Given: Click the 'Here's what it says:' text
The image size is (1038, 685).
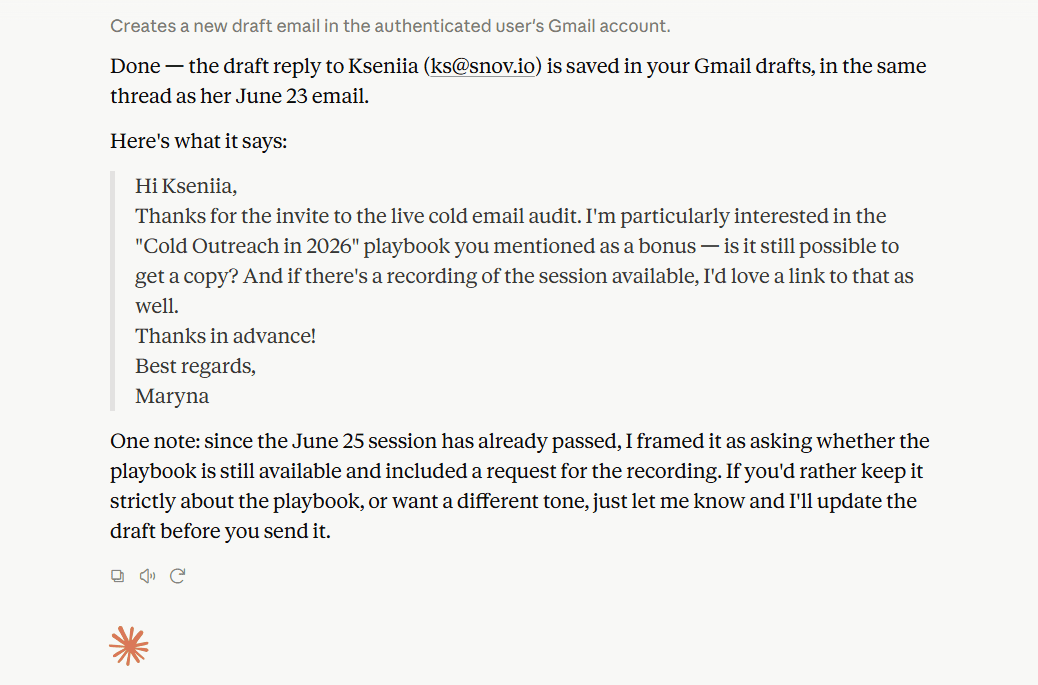Looking at the screenshot, I should pyautogui.click(x=199, y=141).
